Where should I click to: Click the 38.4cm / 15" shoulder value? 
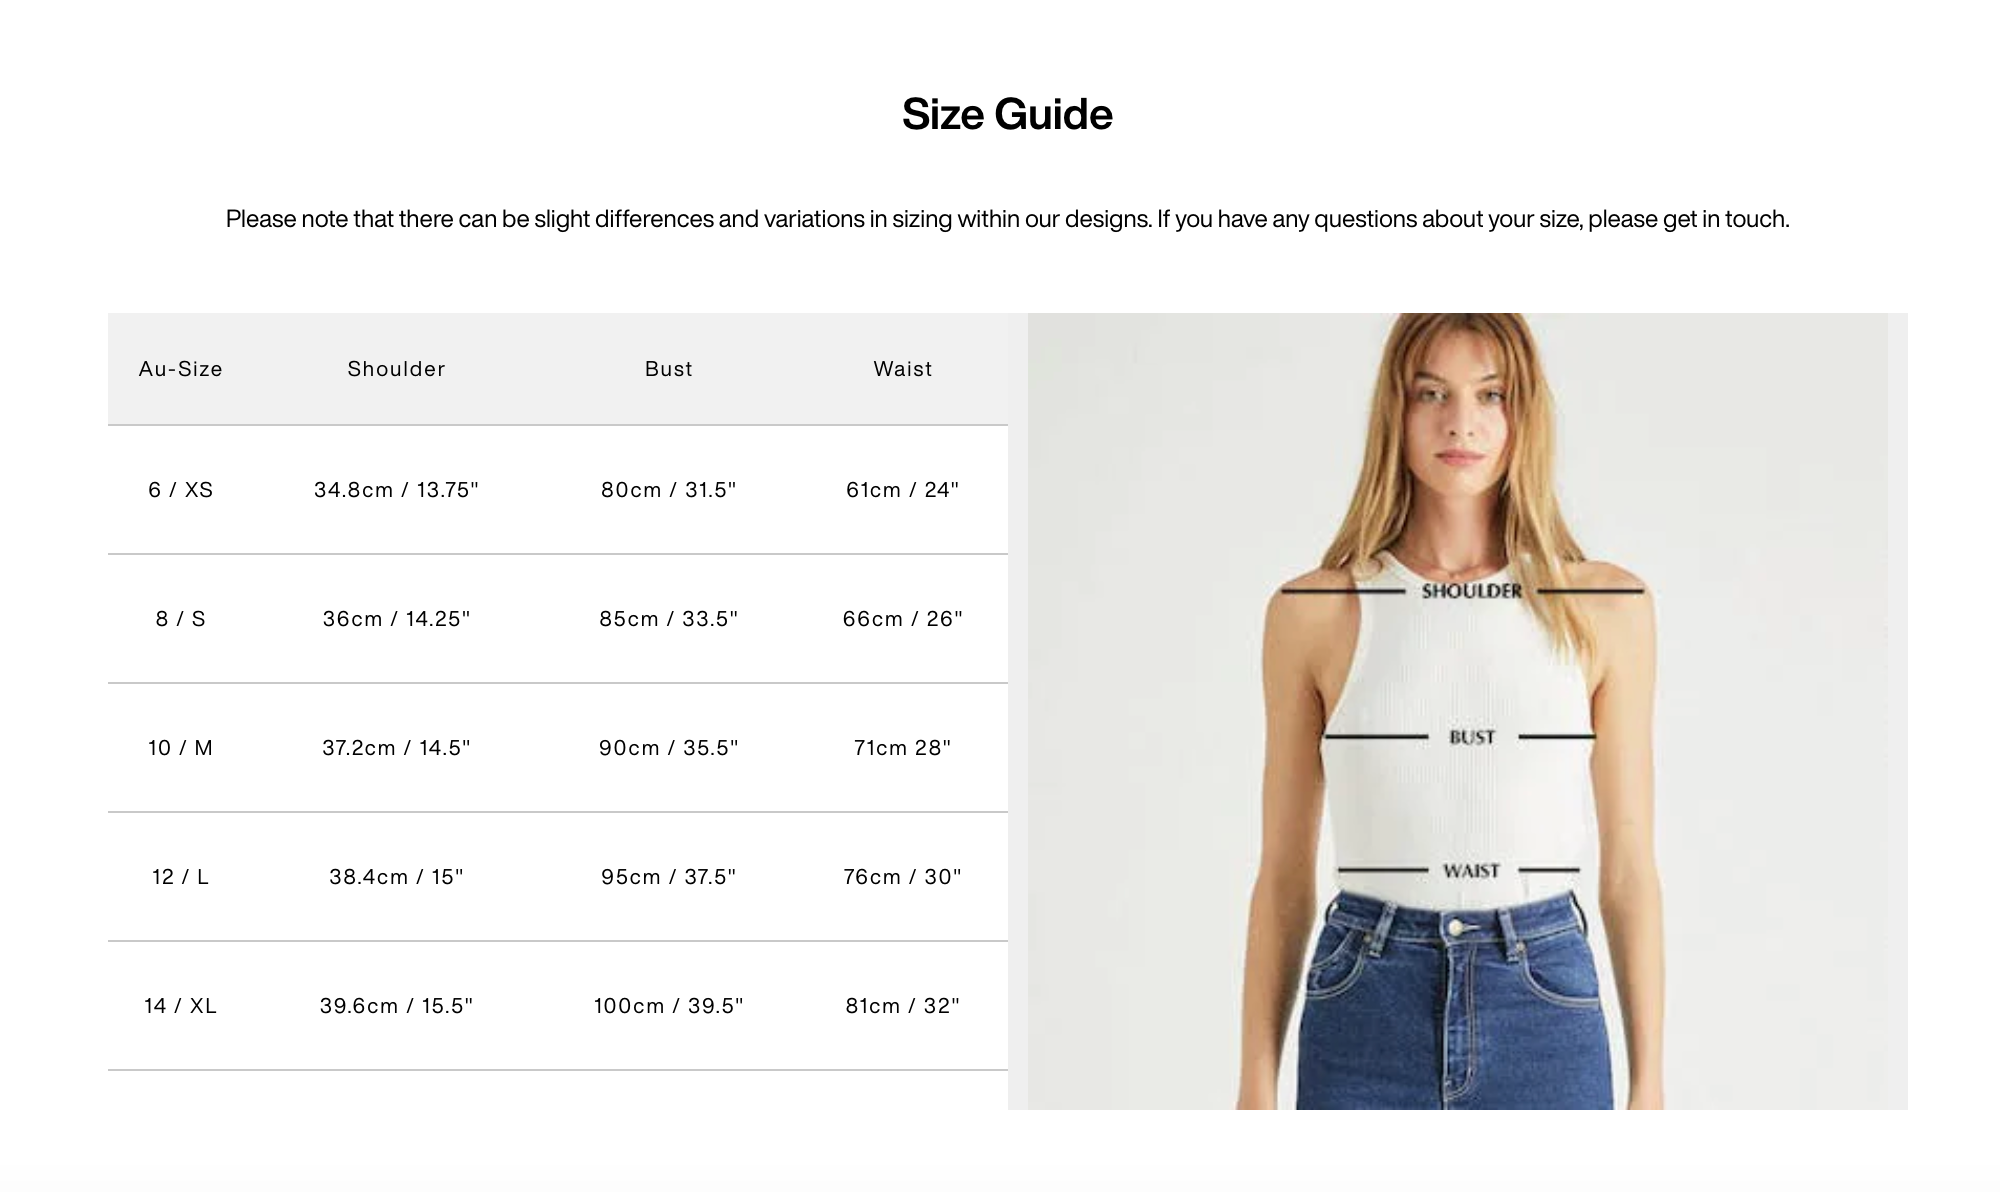click(x=396, y=877)
